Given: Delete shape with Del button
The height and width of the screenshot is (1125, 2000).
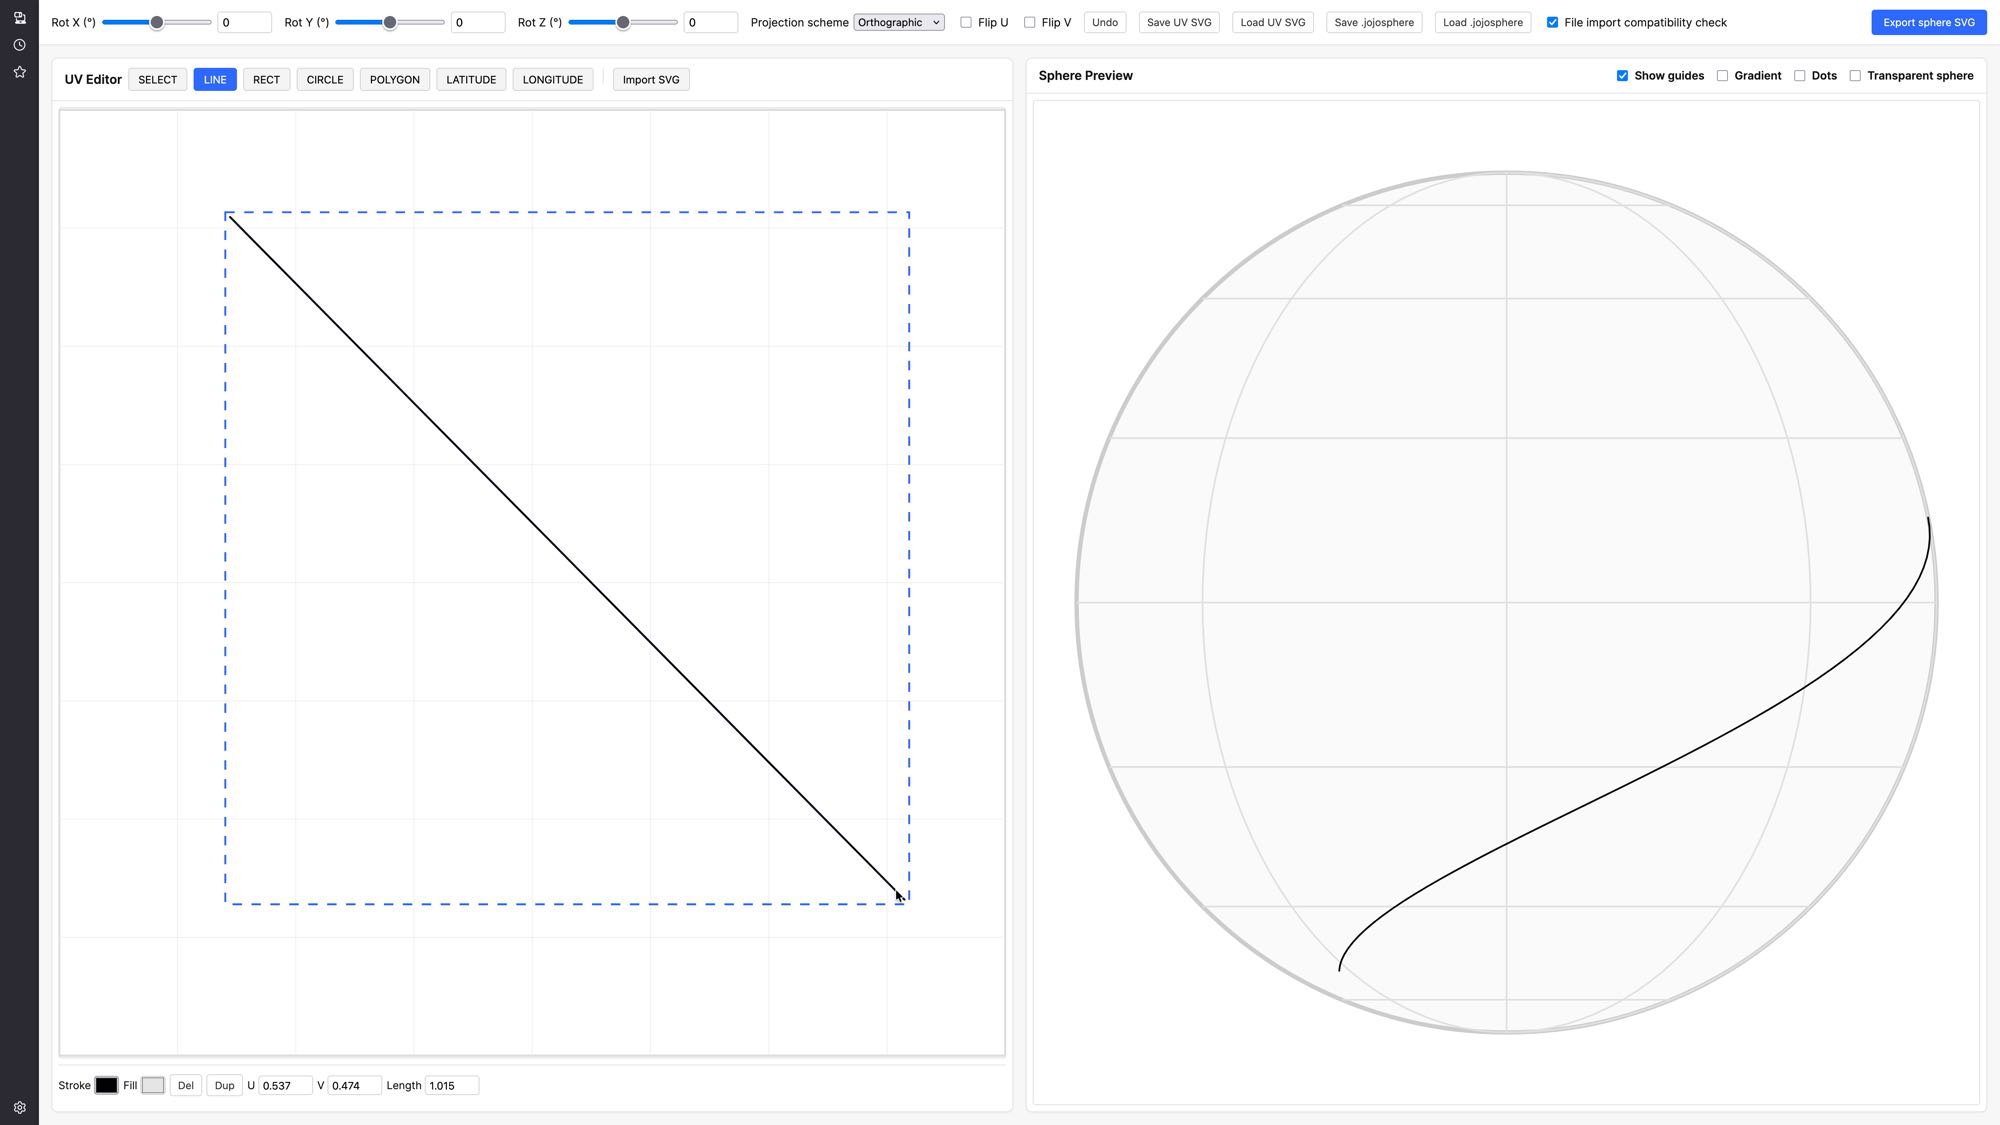Looking at the screenshot, I should [186, 1085].
